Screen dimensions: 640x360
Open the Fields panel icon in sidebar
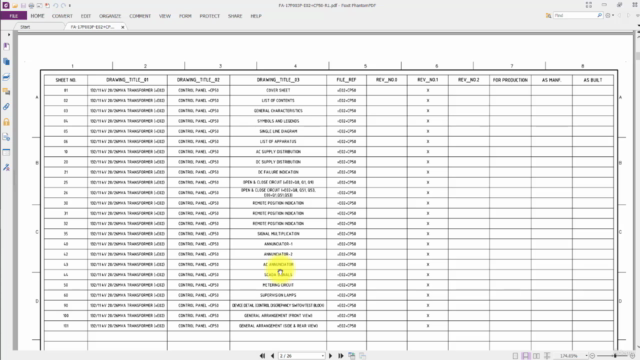[7, 152]
